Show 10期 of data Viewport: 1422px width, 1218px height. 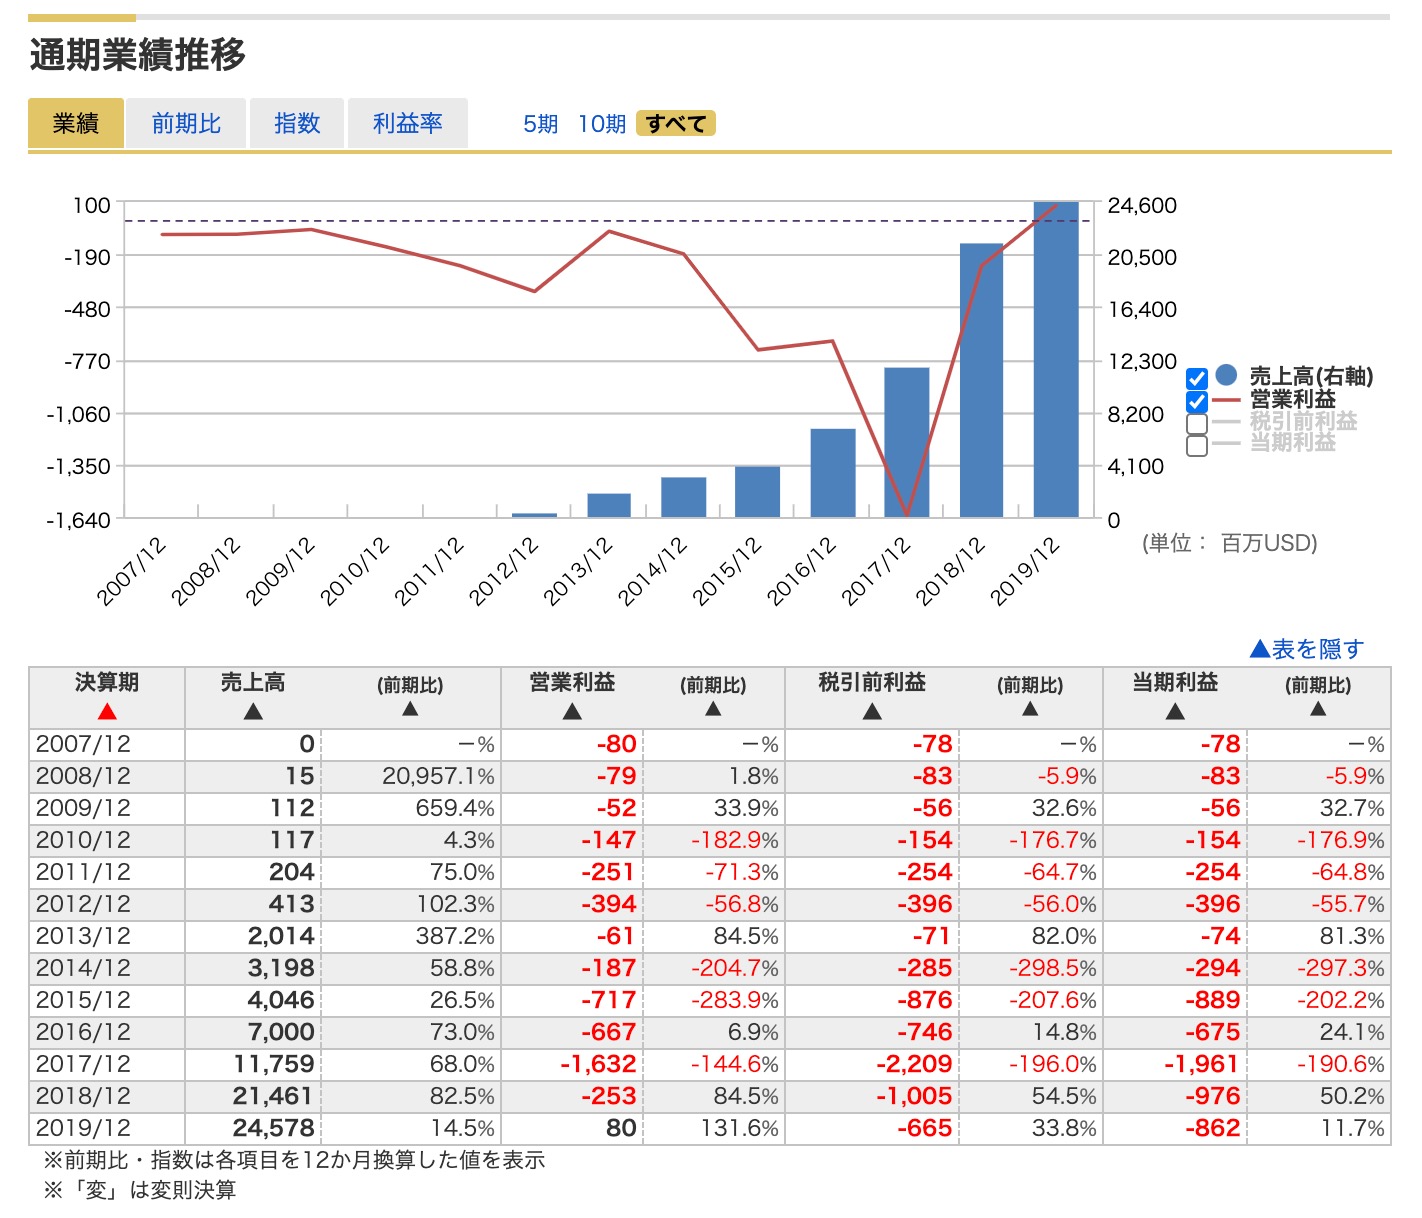click(601, 124)
